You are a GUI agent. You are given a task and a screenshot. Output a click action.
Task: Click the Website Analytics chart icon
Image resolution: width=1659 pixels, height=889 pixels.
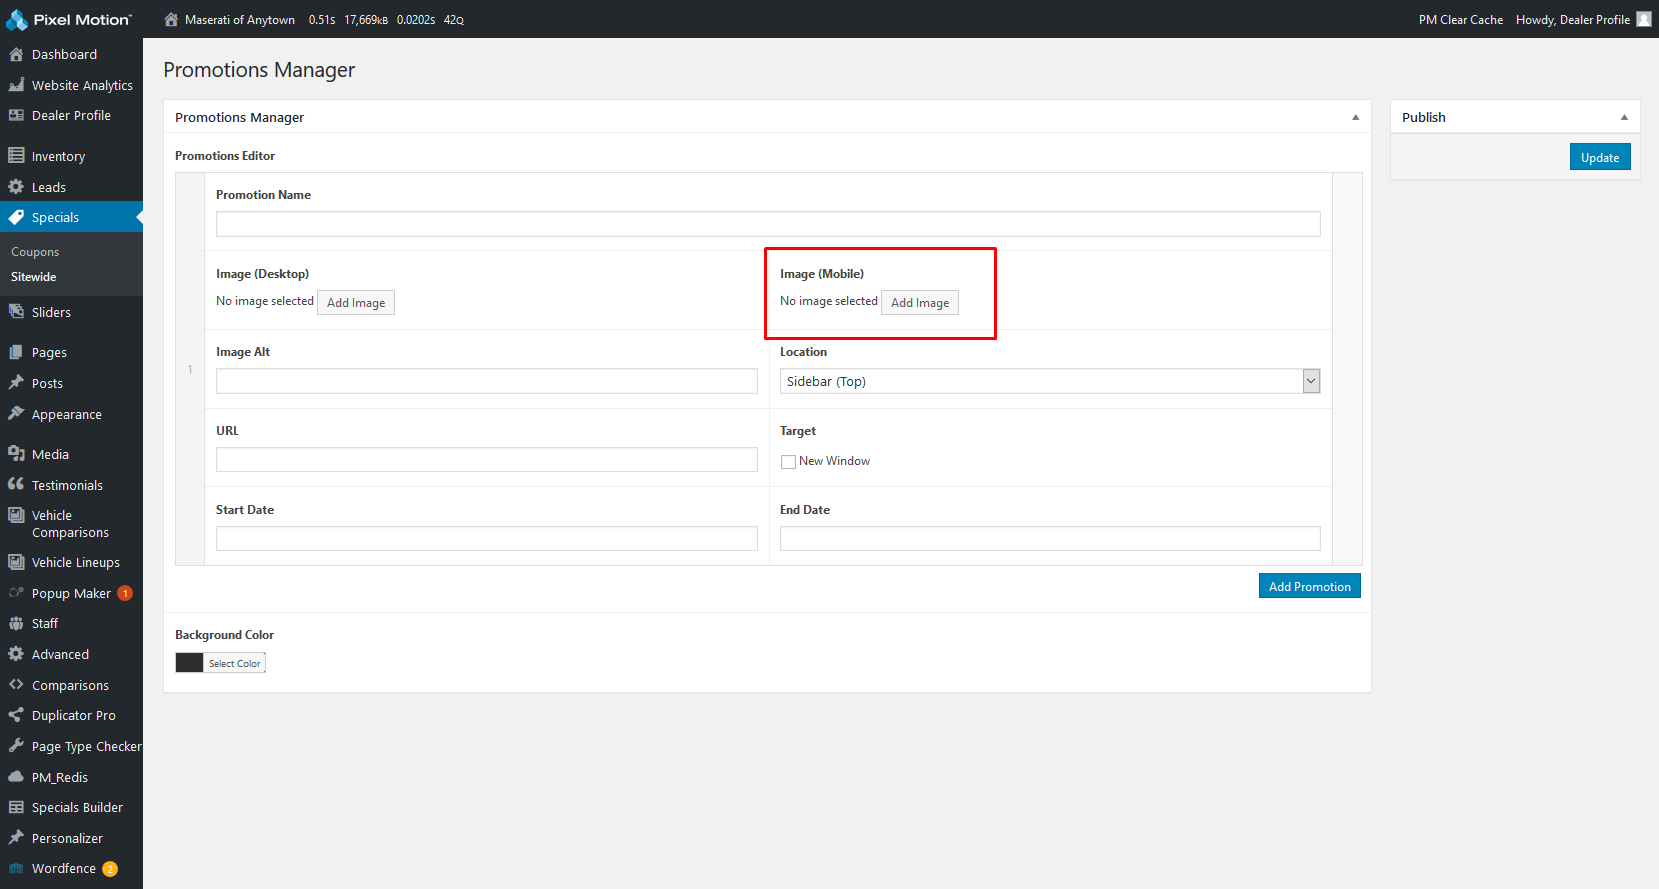(x=16, y=85)
